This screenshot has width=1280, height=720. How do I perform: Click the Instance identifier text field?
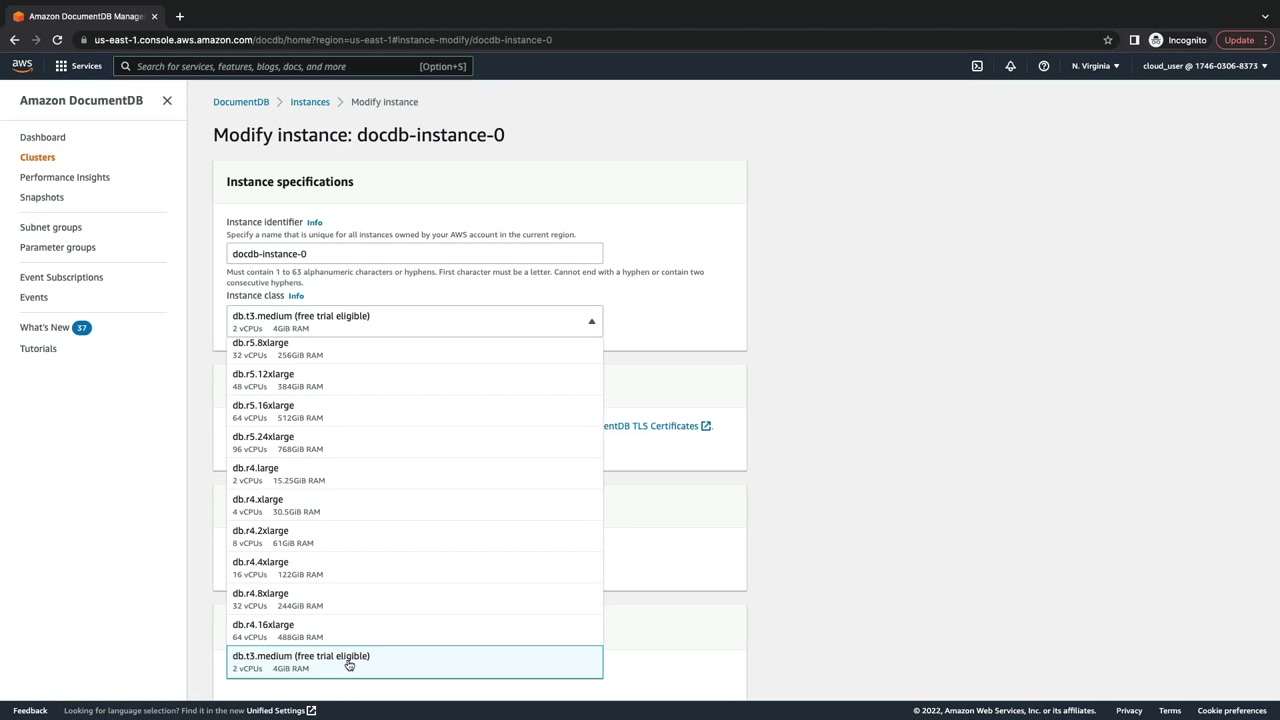click(x=414, y=254)
